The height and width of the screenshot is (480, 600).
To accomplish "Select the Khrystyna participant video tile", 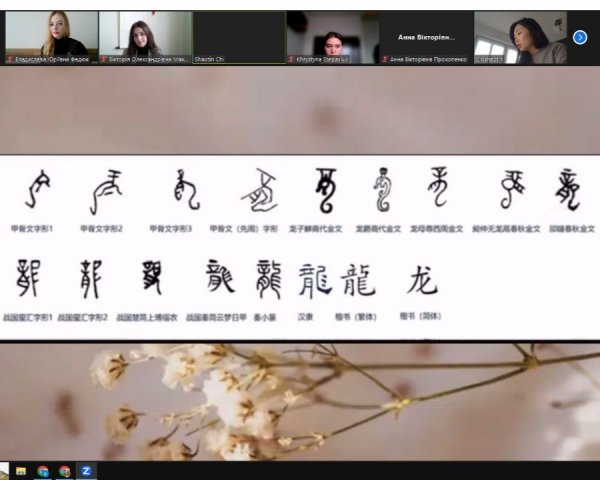I will click(332, 35).
